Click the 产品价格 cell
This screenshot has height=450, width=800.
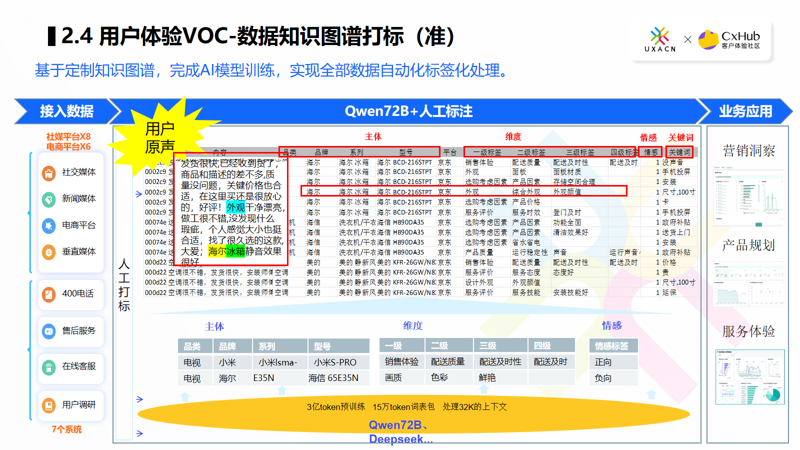(526, 202)
